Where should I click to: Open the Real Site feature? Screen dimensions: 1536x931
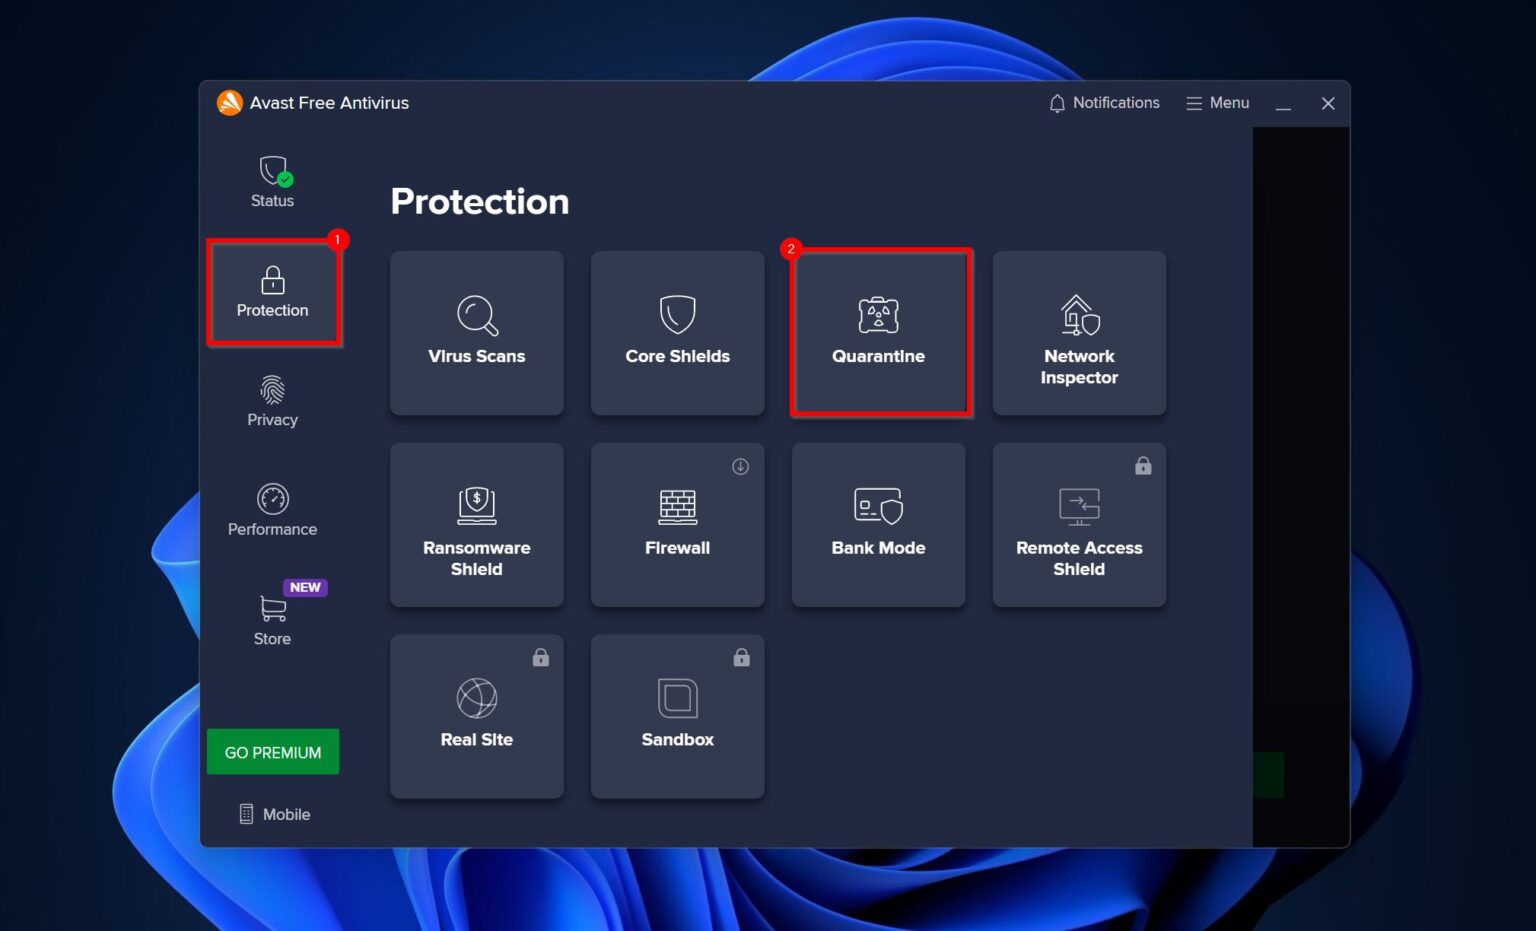[477, 716]
